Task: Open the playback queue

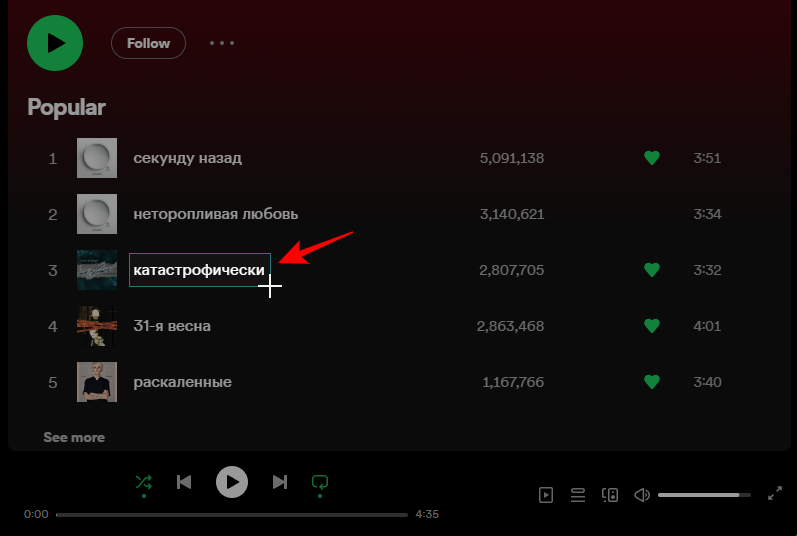Action: (x=577, y=494)
